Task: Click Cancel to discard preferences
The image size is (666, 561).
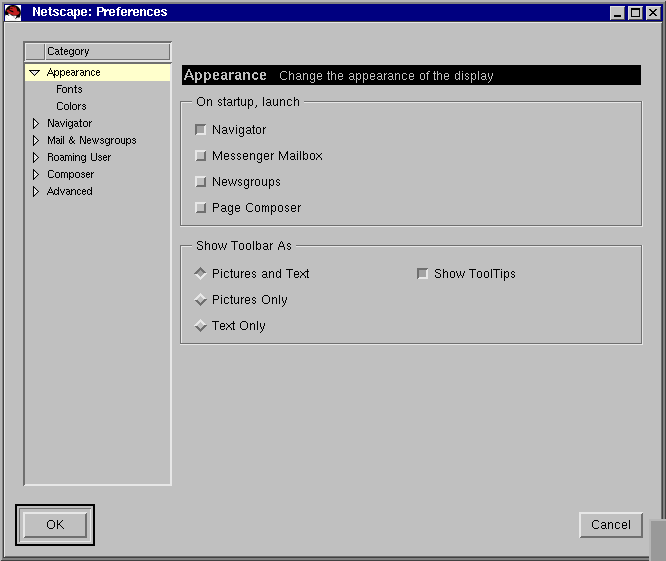Action: click(x=610, y=525)
